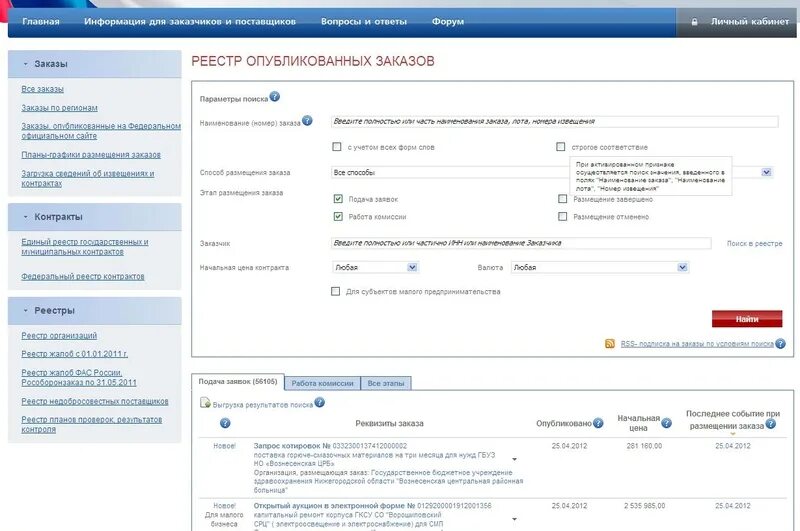Open 'Единый реестр государственных и муниципальных контрактов'
The image size is (800, 531).
(85, 246)
